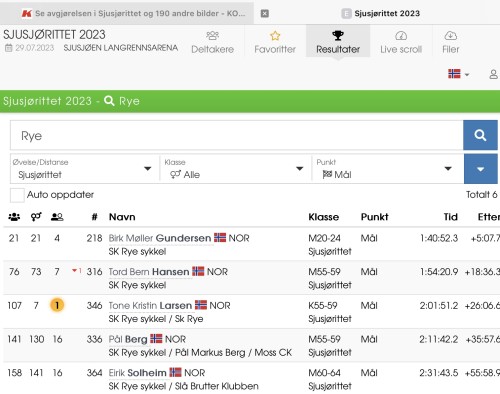
Task: Expand the blue filter options arrow button
Action: [x=480, y=169]
